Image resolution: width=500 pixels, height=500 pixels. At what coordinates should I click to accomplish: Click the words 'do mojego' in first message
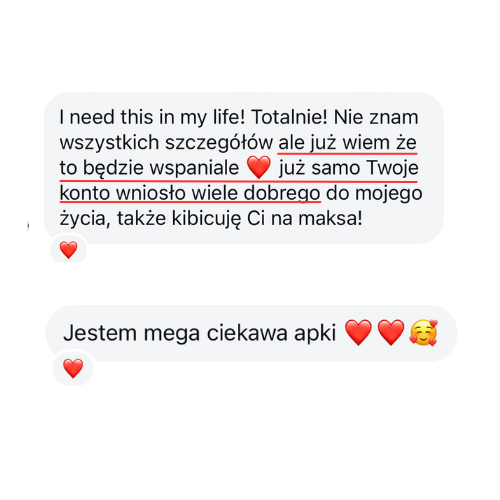pos(374,194)
